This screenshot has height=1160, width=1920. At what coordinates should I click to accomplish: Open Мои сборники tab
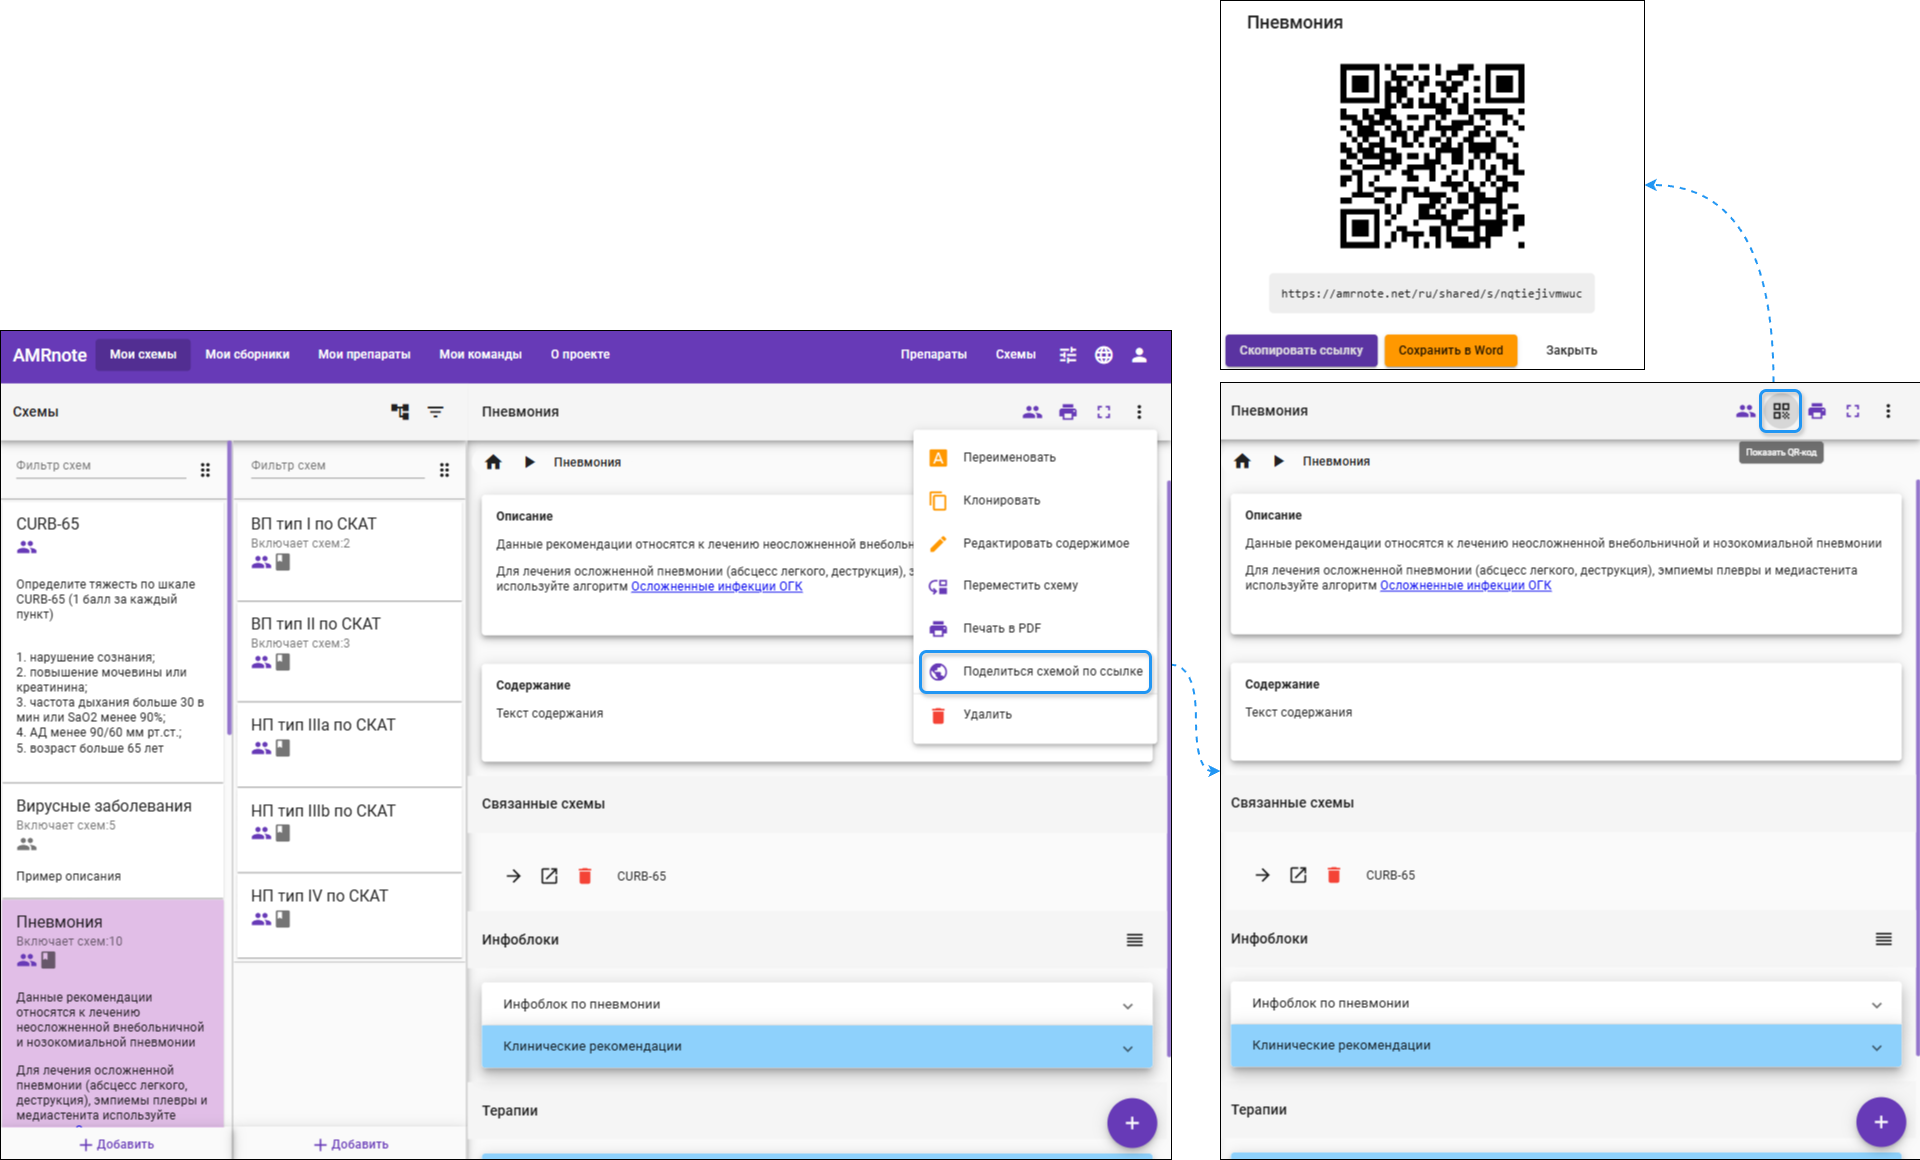pyautogui.click(x=247, y=355)
